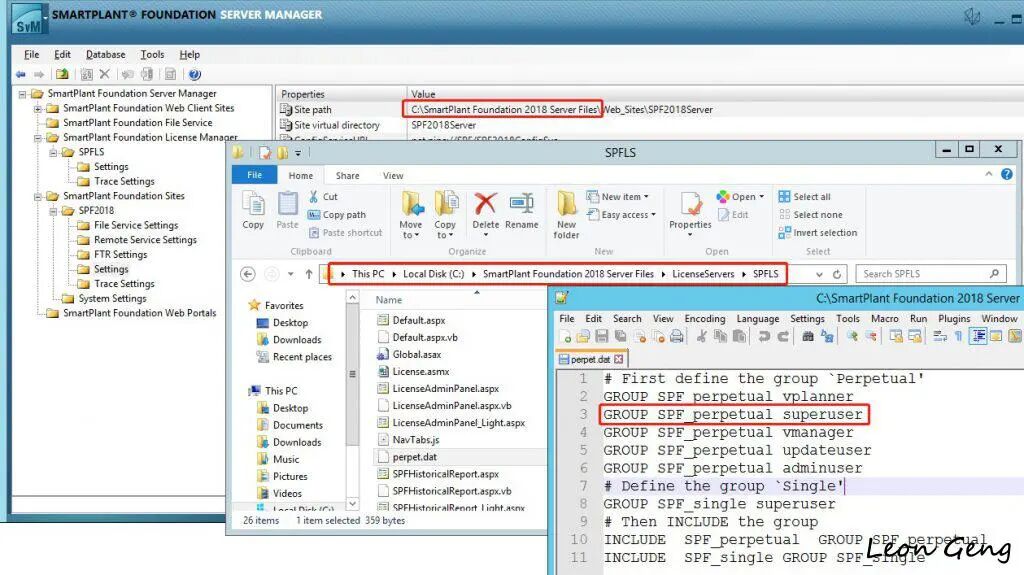Open the Language menu in Notepad++
Viewport: 1024px width, 575px height.
click(x=758, y=318)
